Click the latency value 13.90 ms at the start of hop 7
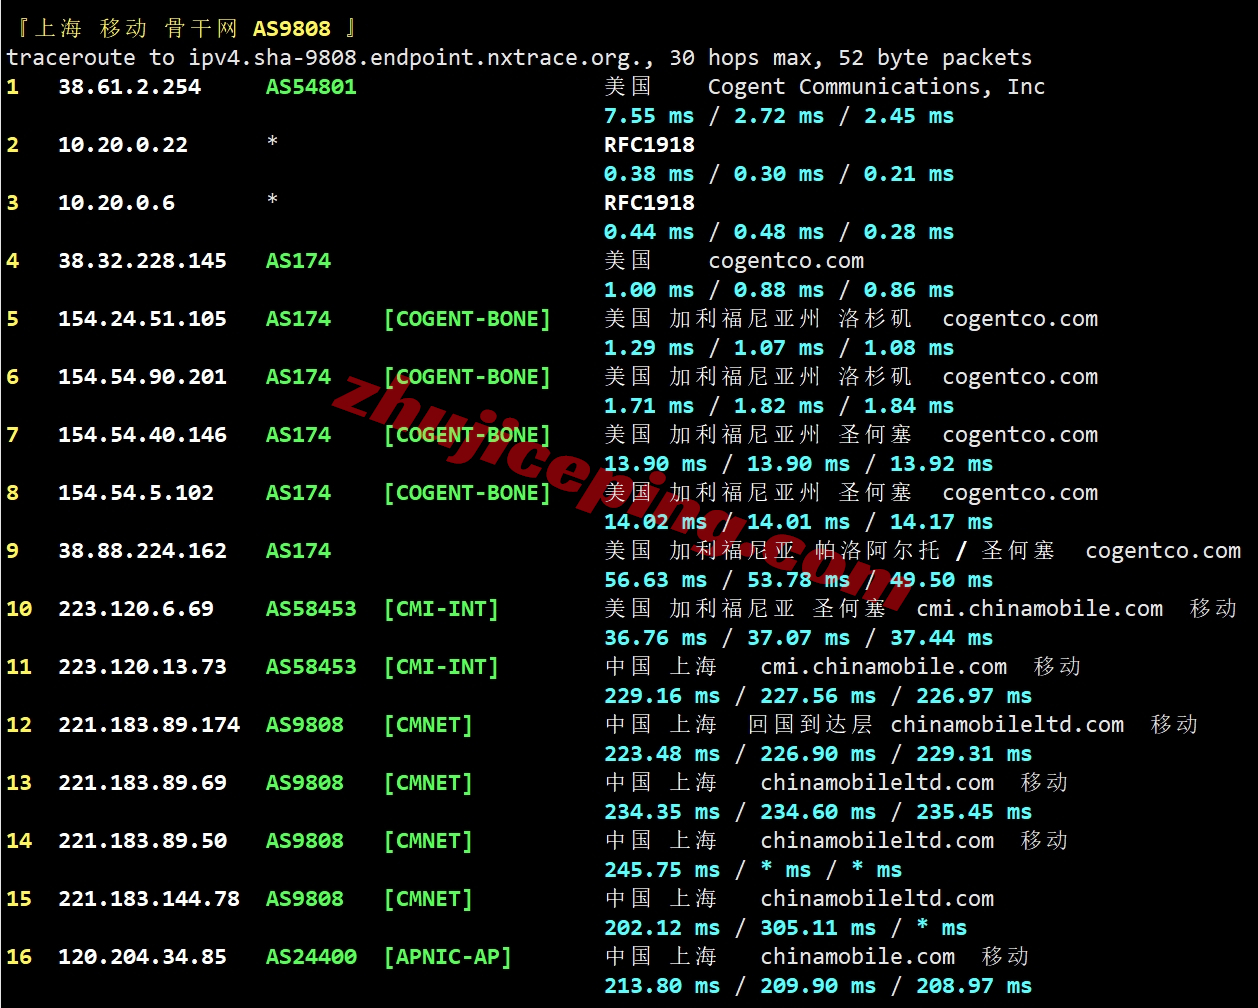 point(656,464)
